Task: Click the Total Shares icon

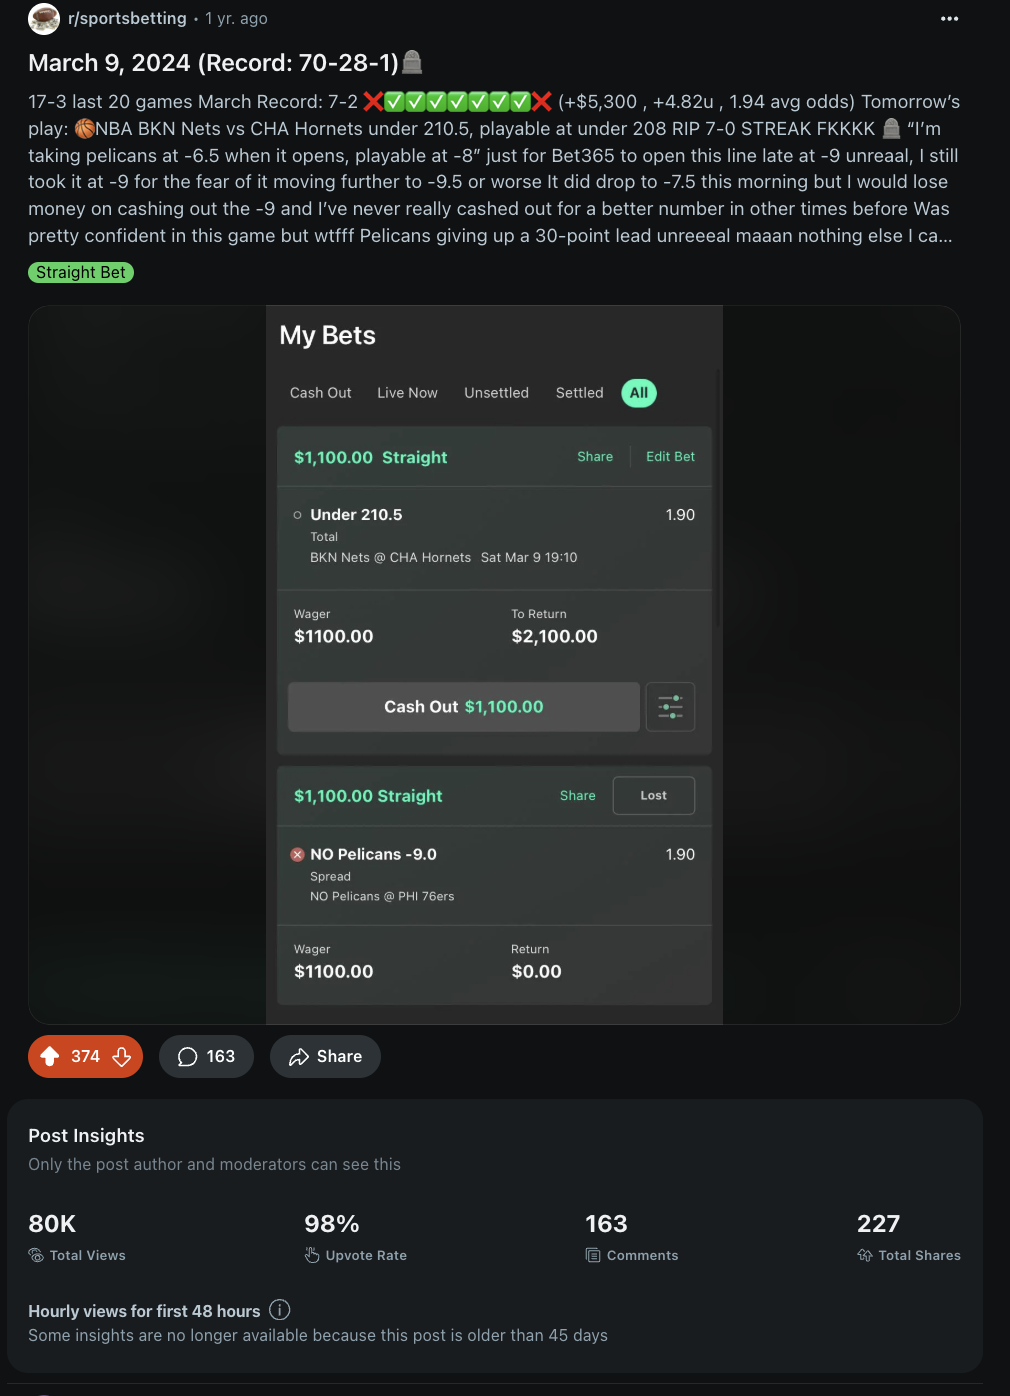Action: click(x=865, y=1255)
